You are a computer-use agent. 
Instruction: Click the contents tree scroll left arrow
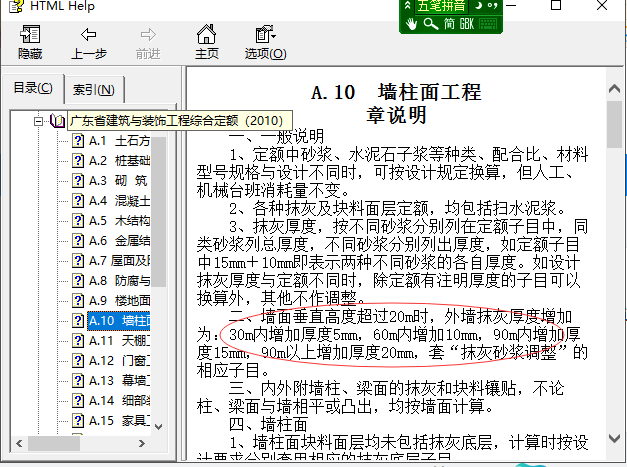(19, 443)
